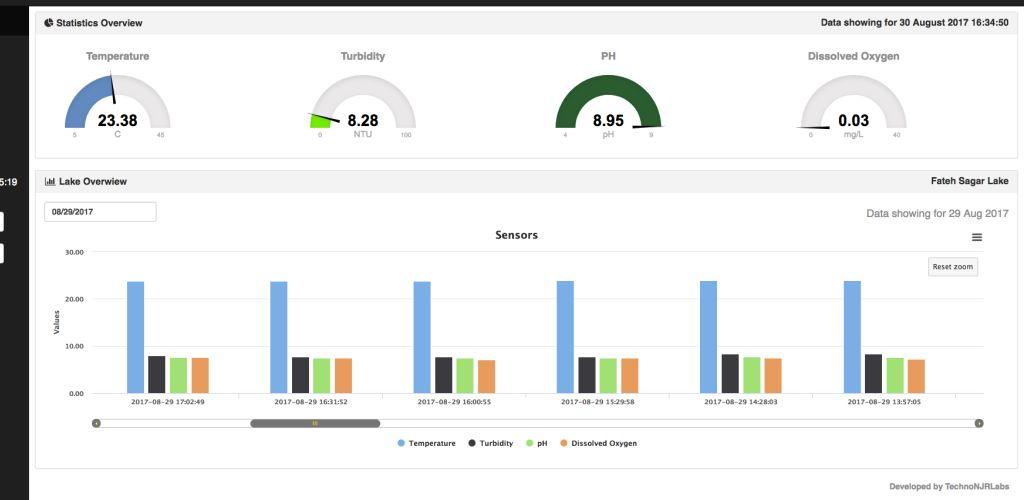Screen dimensions: 1024x500
Task: Click the 2017-08-29 14:28:03 axis label
Action: pyautogui.click(x=741, y=402)
